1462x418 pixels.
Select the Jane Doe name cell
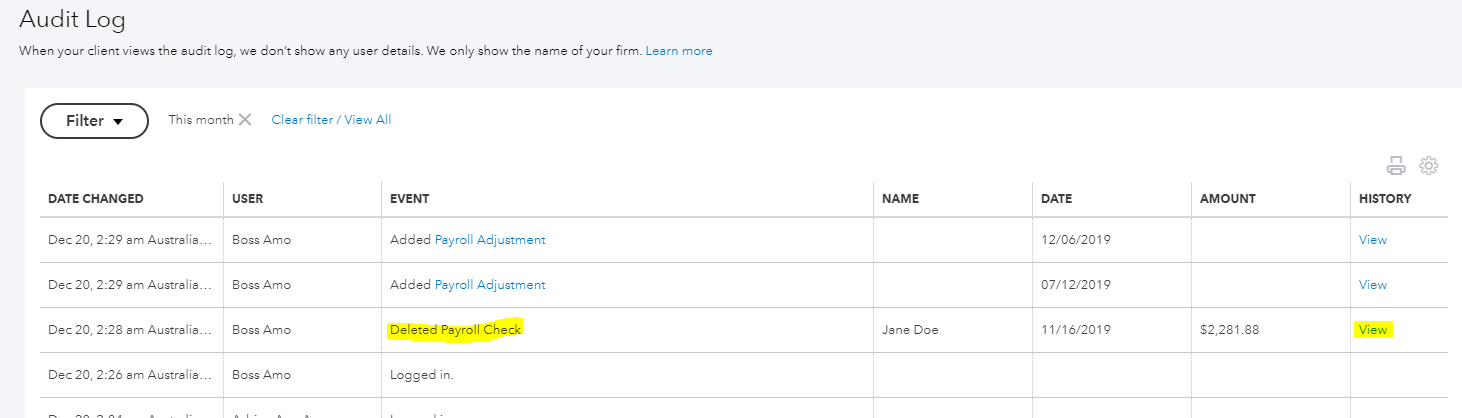click(910, 330)
